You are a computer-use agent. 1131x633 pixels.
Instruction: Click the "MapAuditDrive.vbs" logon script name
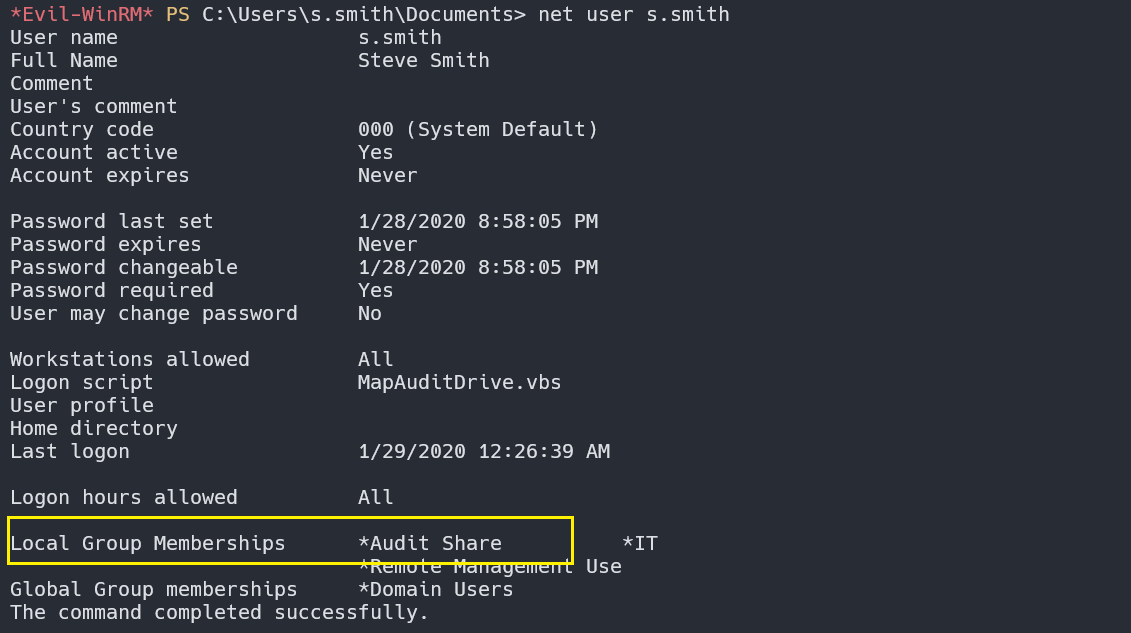pos(459,383)
